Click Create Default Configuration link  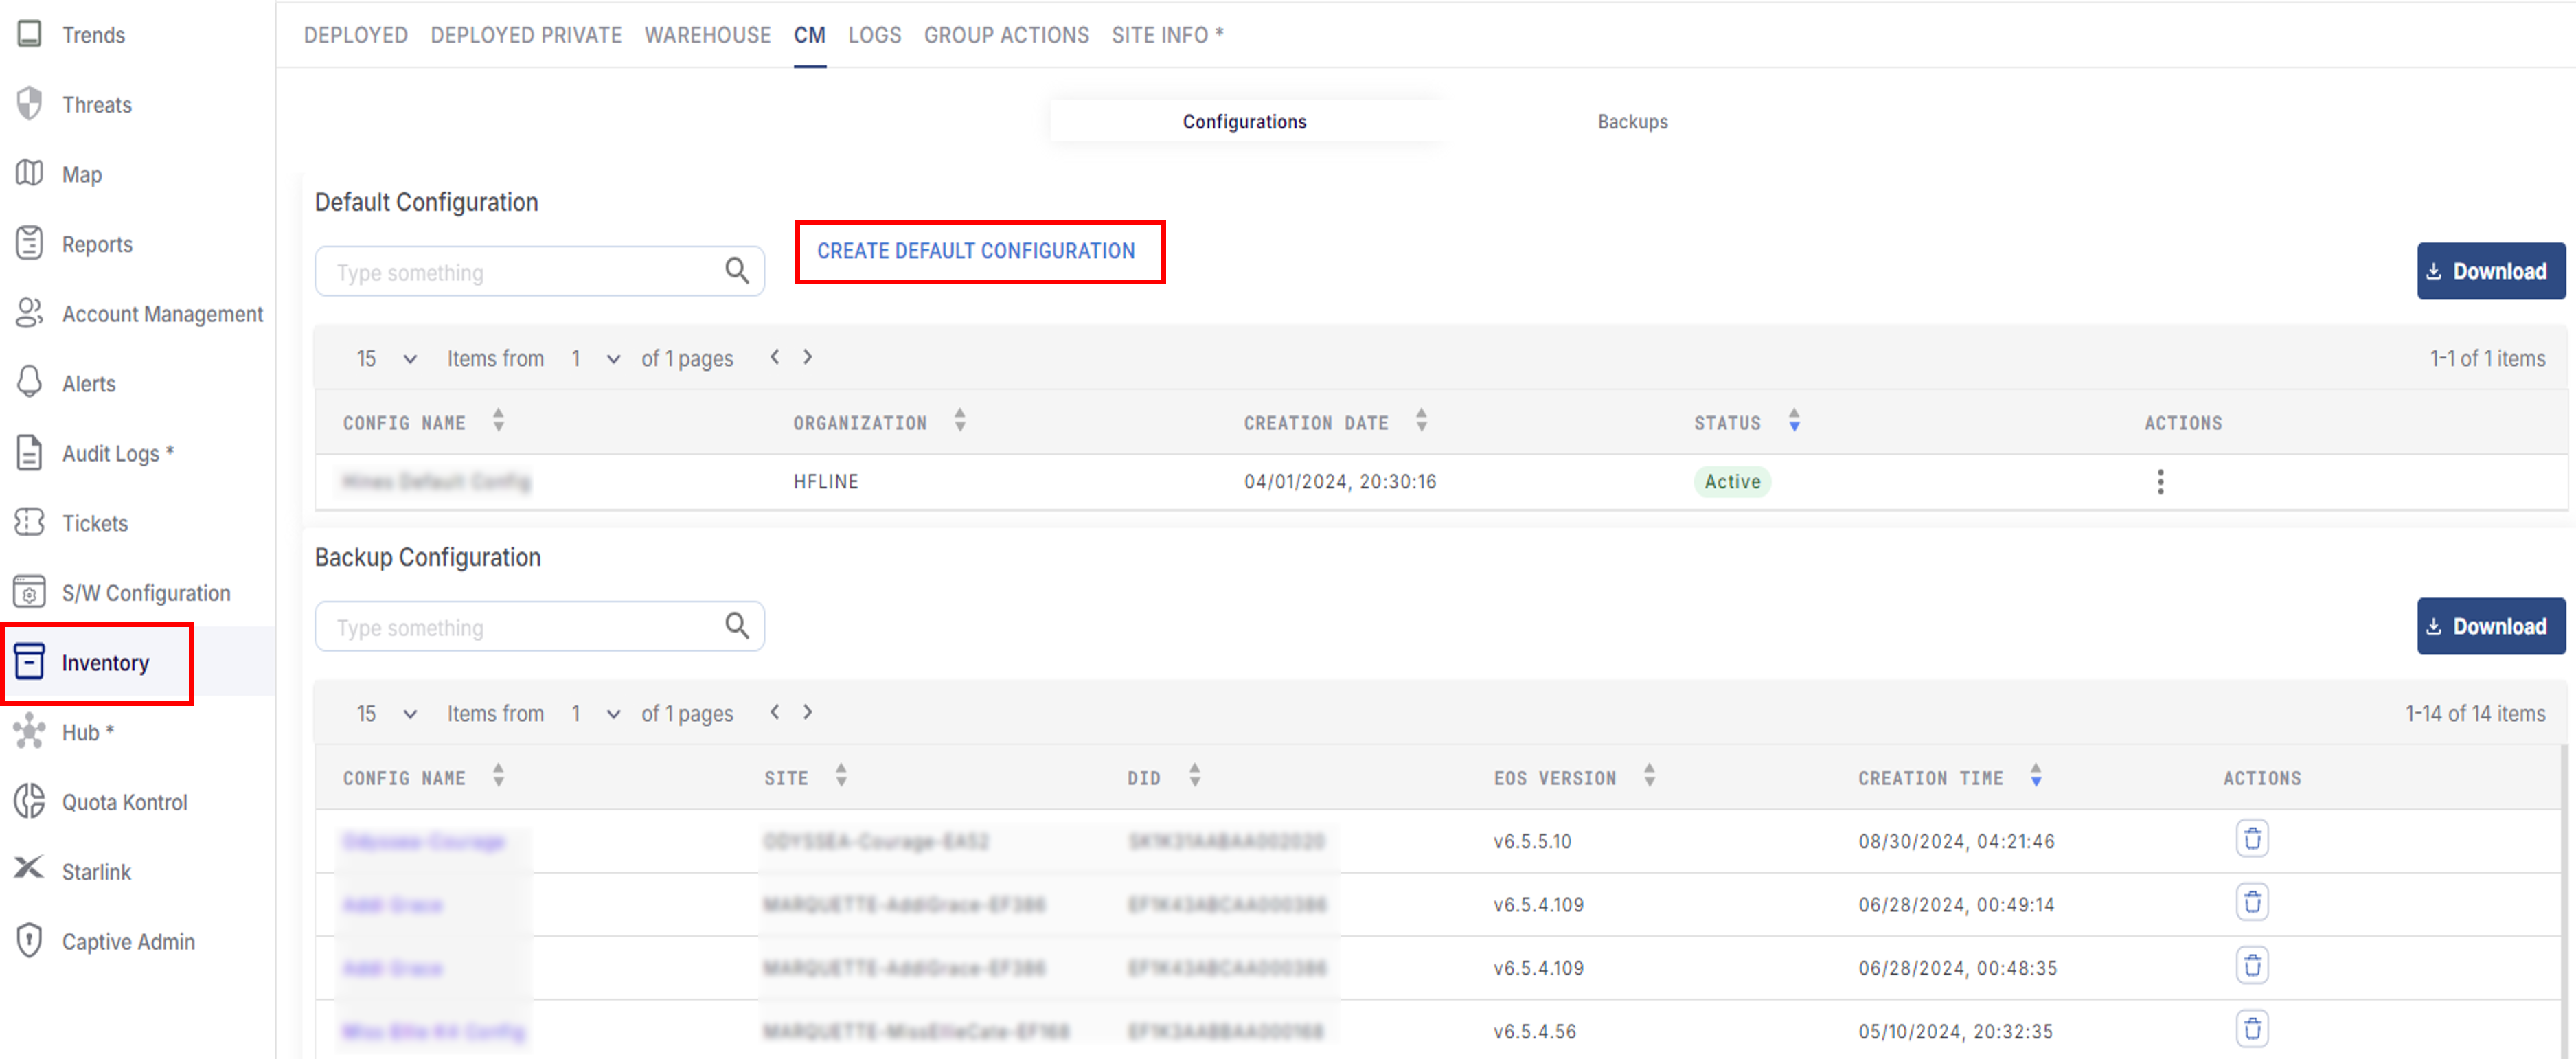click(x=975, y=251)
